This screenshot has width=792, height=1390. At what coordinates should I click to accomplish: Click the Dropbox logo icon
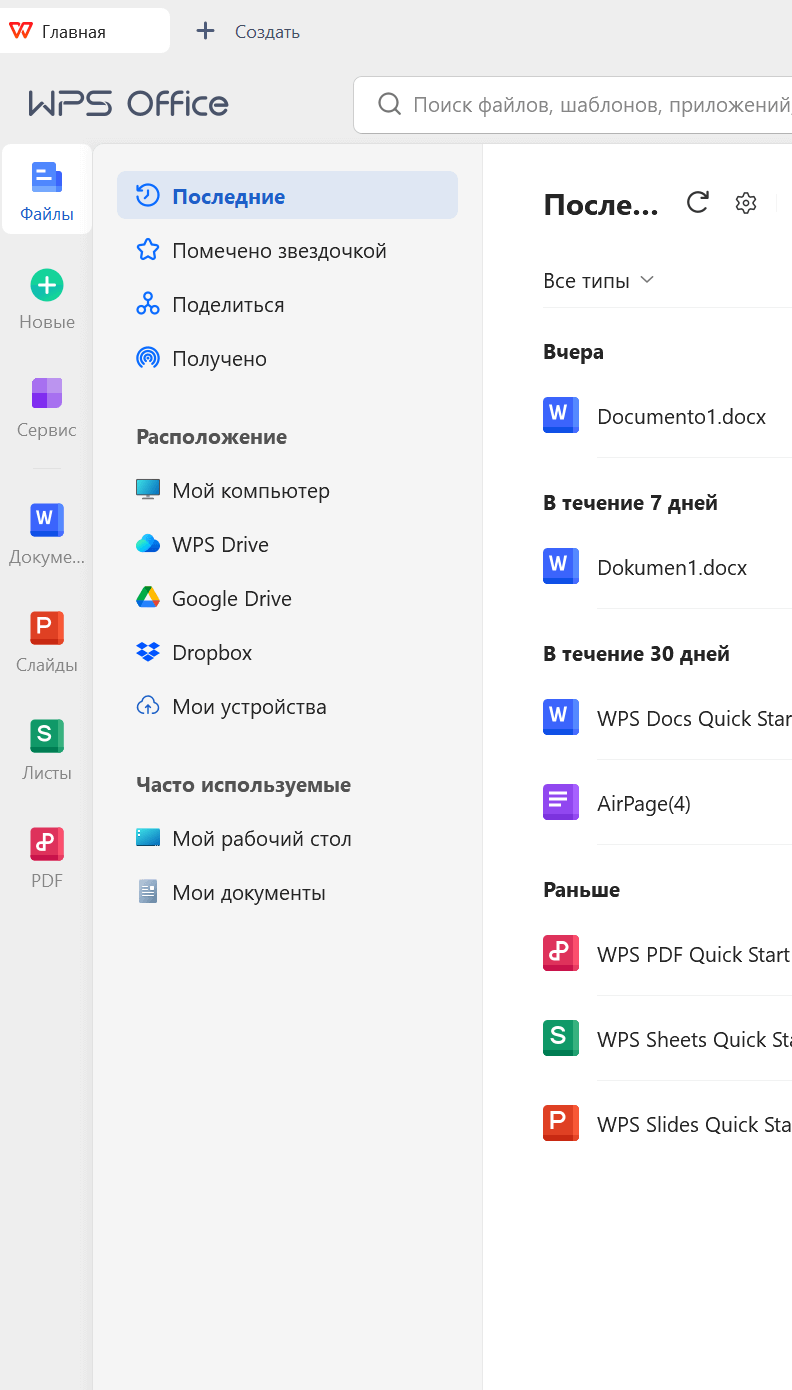tap(148, 652)
